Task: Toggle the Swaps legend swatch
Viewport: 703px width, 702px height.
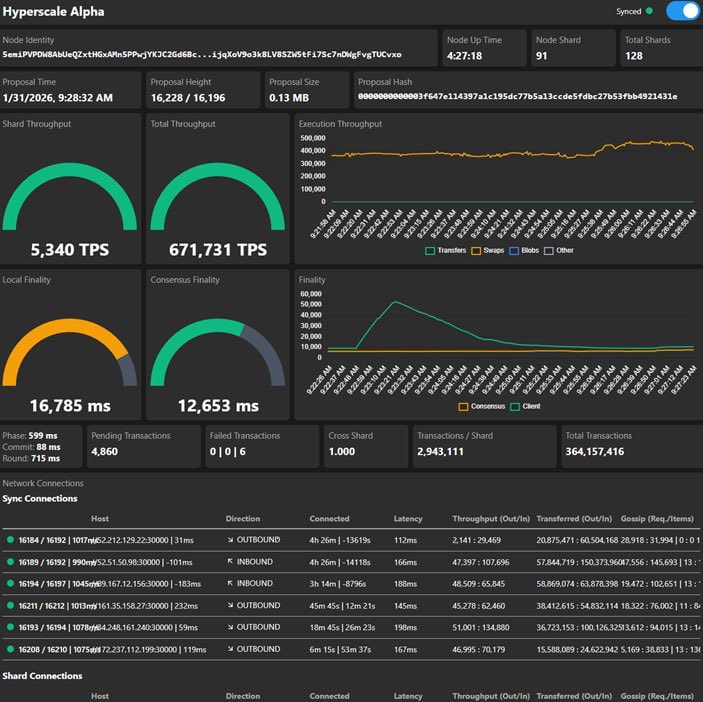Action: click(x=476, y=251)
